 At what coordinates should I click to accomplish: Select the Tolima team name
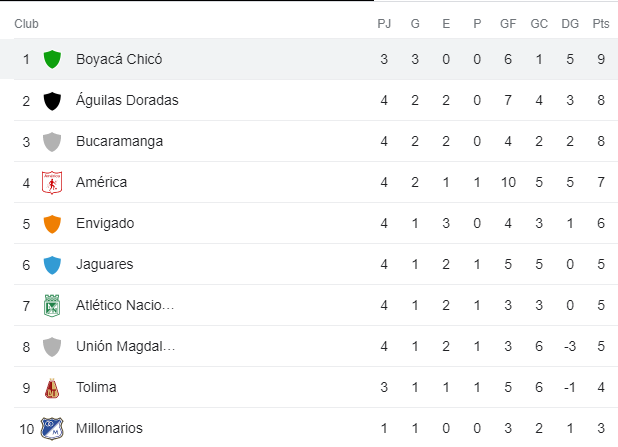click(96, 387)
